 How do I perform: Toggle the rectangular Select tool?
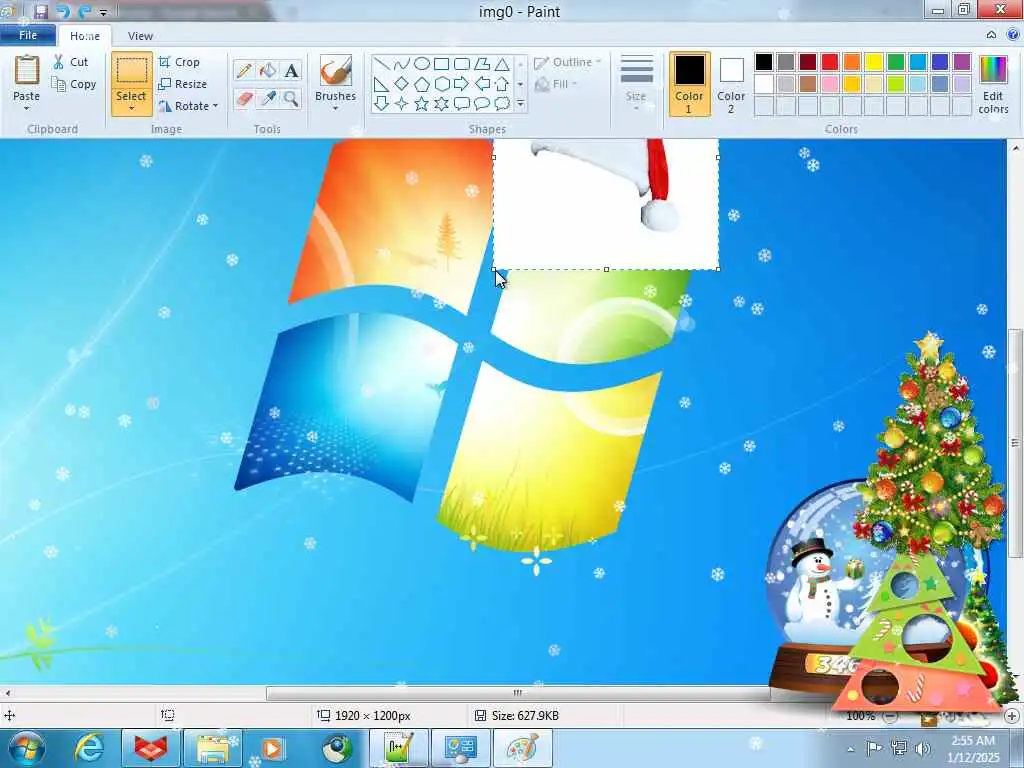point(131,71)
